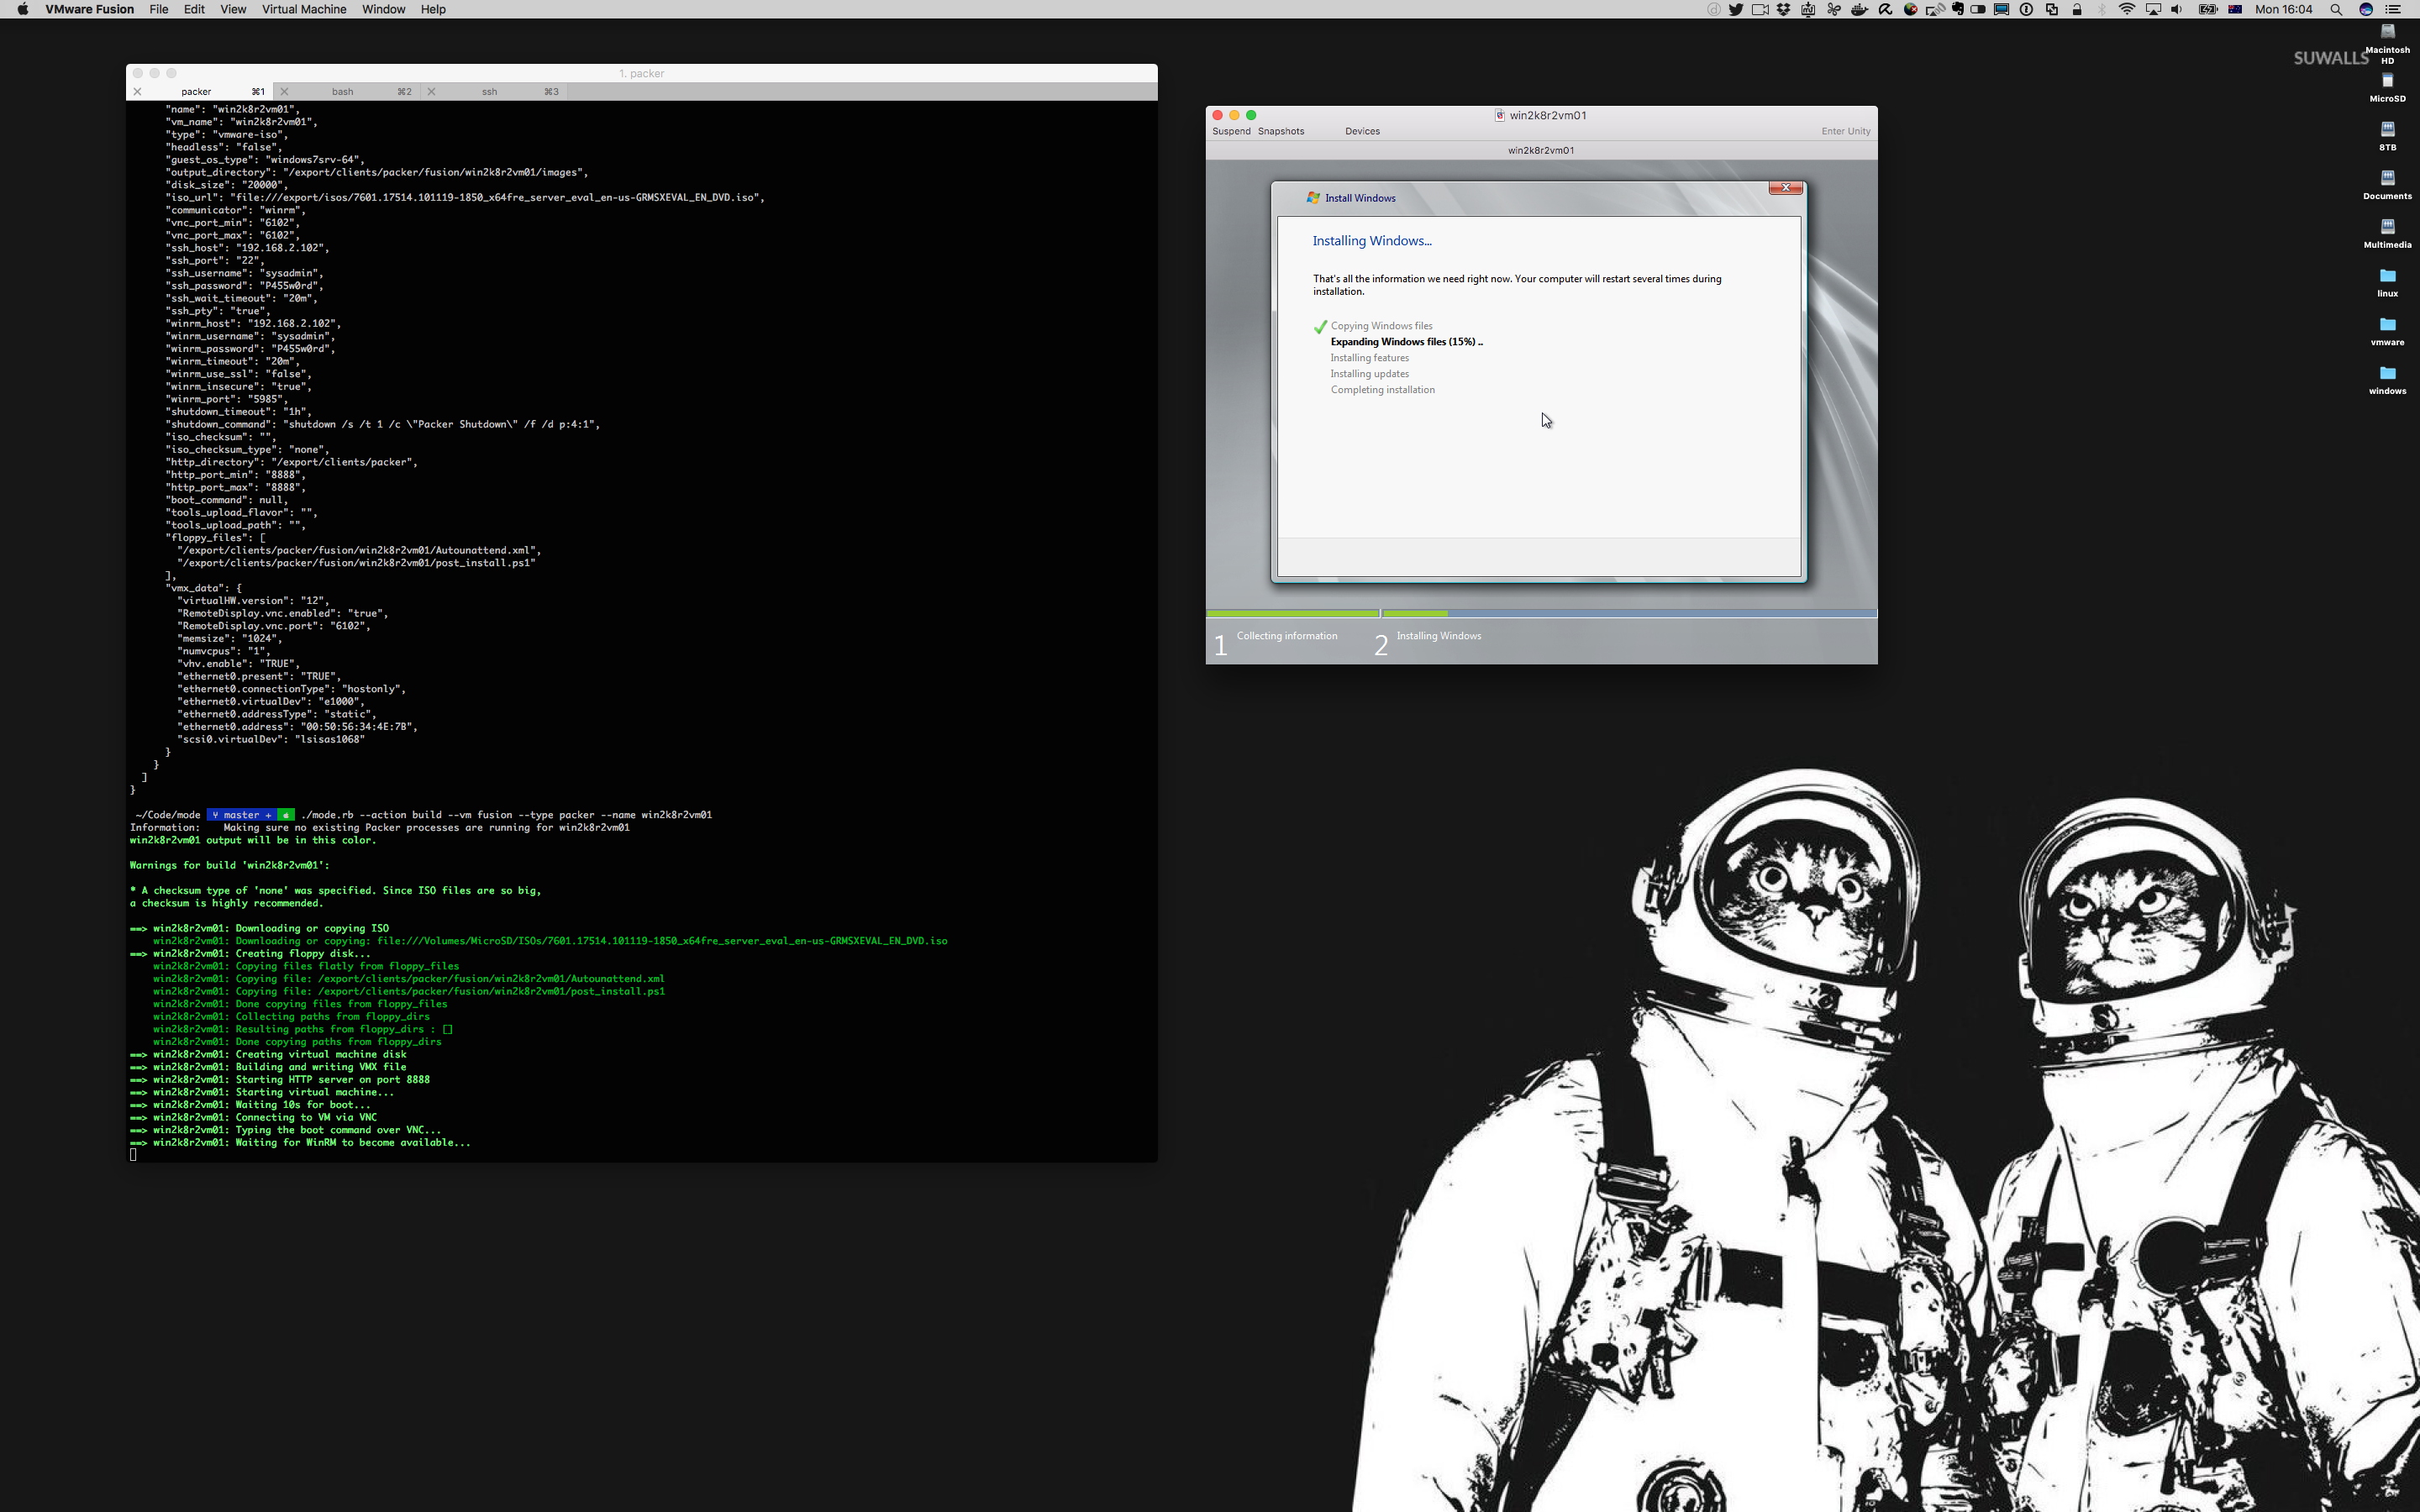Open the Evernote elephant menu icon

click(1957, 9)
